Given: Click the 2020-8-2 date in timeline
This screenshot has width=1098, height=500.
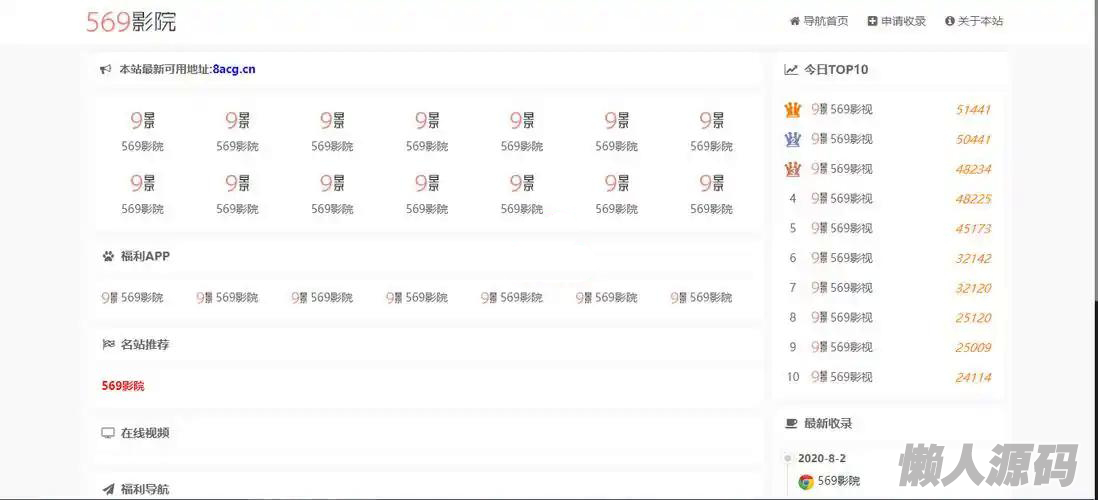Looking at the screenshot, I should pyautogui.click(x=821, y=458).
